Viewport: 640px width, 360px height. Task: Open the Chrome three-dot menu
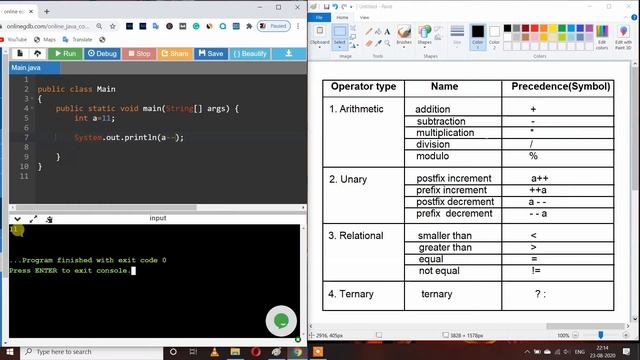pyautogui.click(x=298, y=26)
